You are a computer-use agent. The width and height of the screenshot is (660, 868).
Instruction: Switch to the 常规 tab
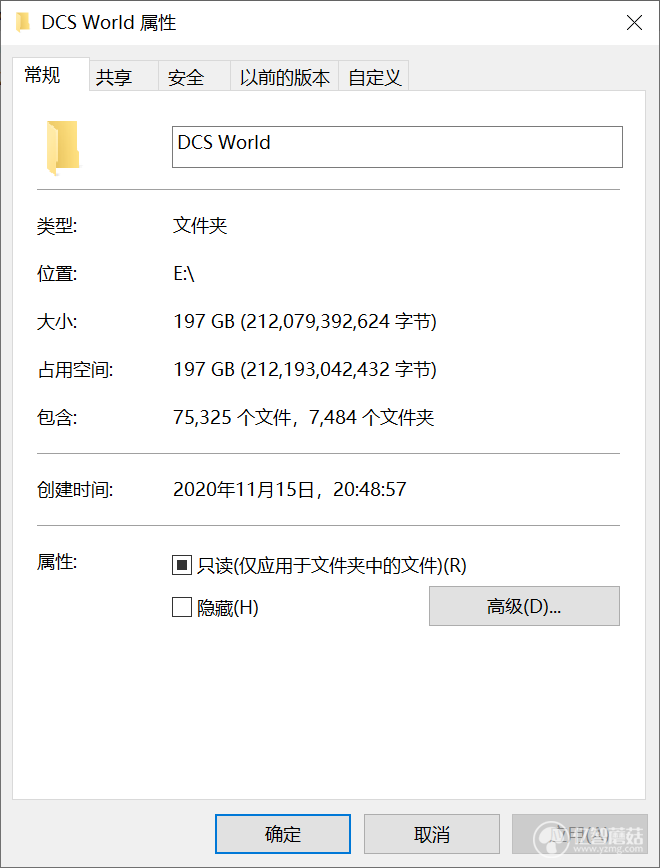pyautogui.click(x=50, y=74)
